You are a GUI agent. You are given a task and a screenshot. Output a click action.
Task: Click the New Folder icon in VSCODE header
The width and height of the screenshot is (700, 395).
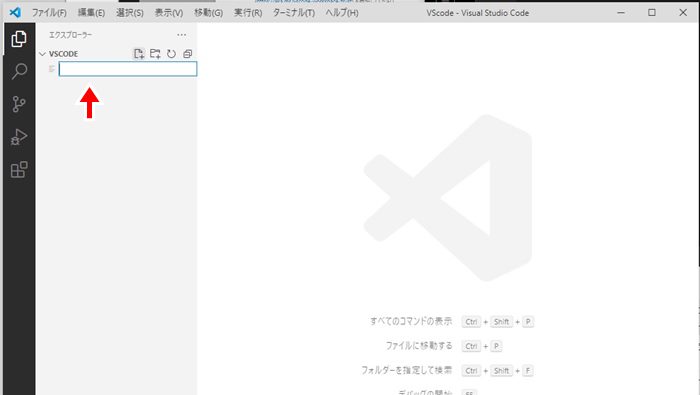point(155,54)
